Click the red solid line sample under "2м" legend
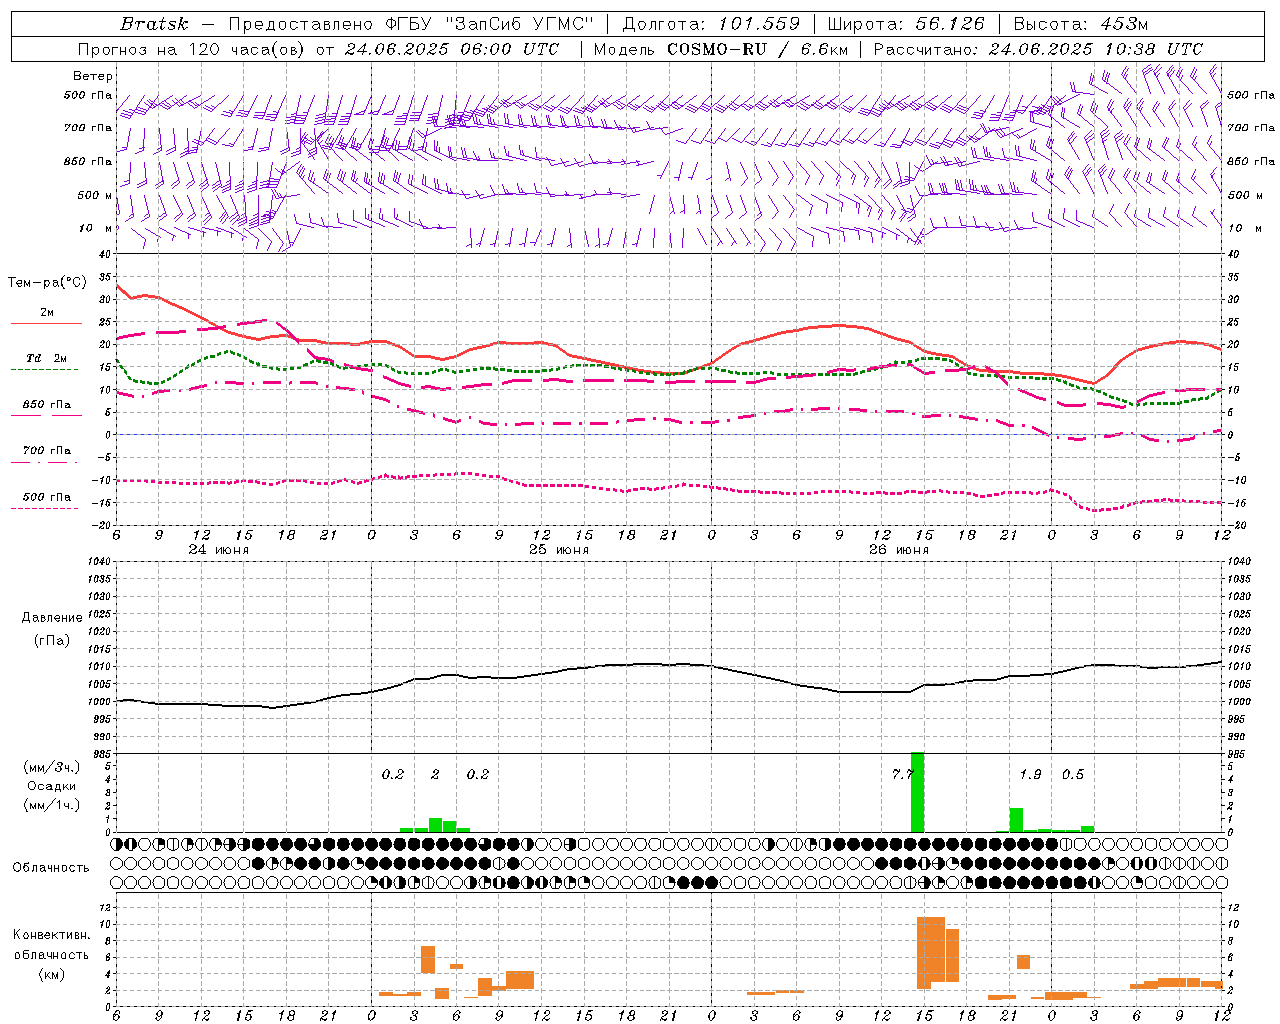Screen dimensions: 1280x1024 coord(46,324)
